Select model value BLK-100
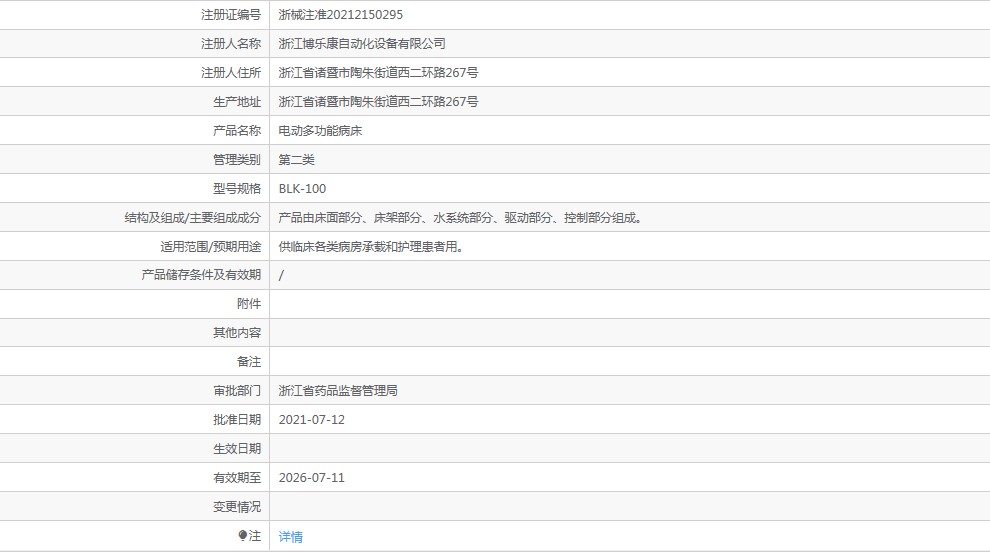 point(302,189)
